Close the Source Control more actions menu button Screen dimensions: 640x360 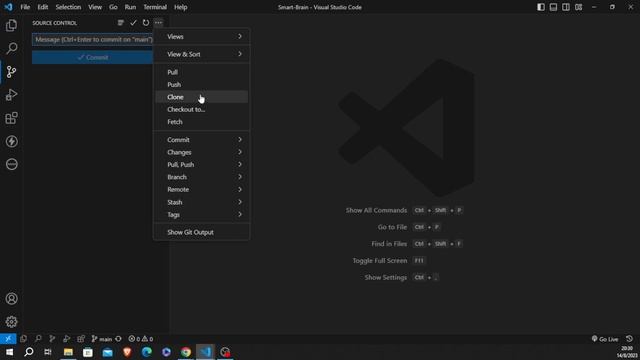[158, 23]
